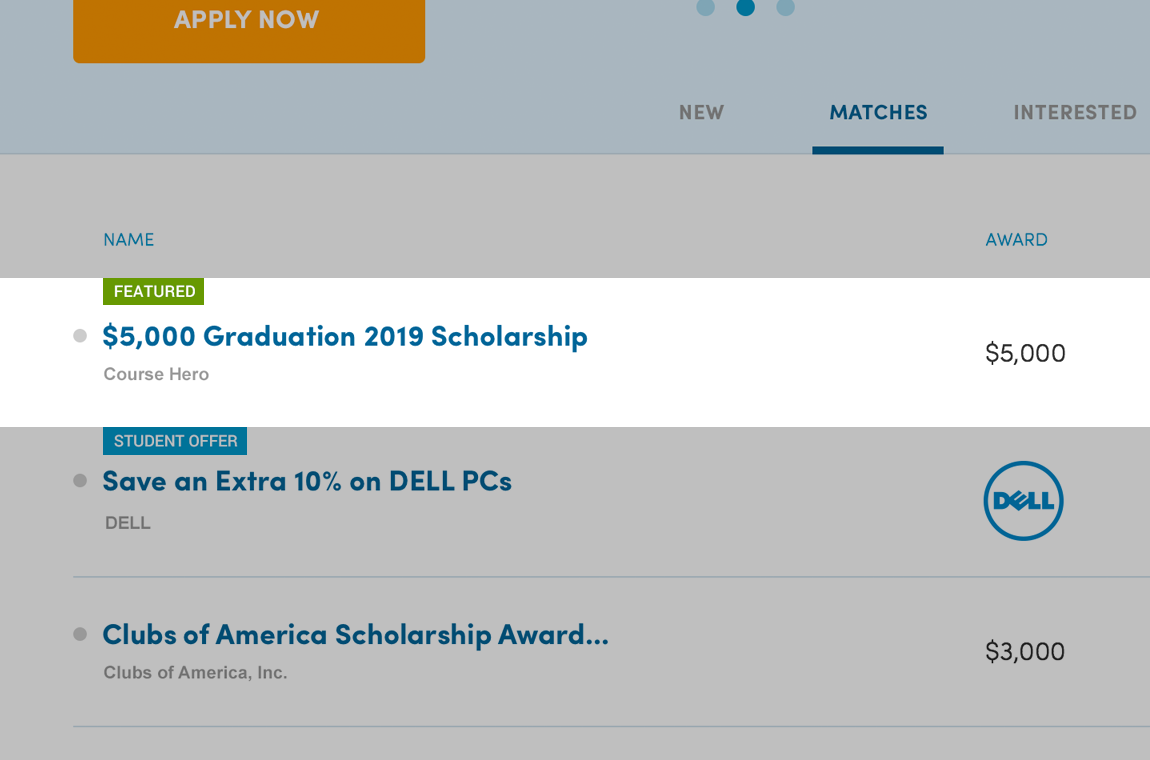Toggle status dot beside DELL offer
1150x760 pixels.
(80, 481)
